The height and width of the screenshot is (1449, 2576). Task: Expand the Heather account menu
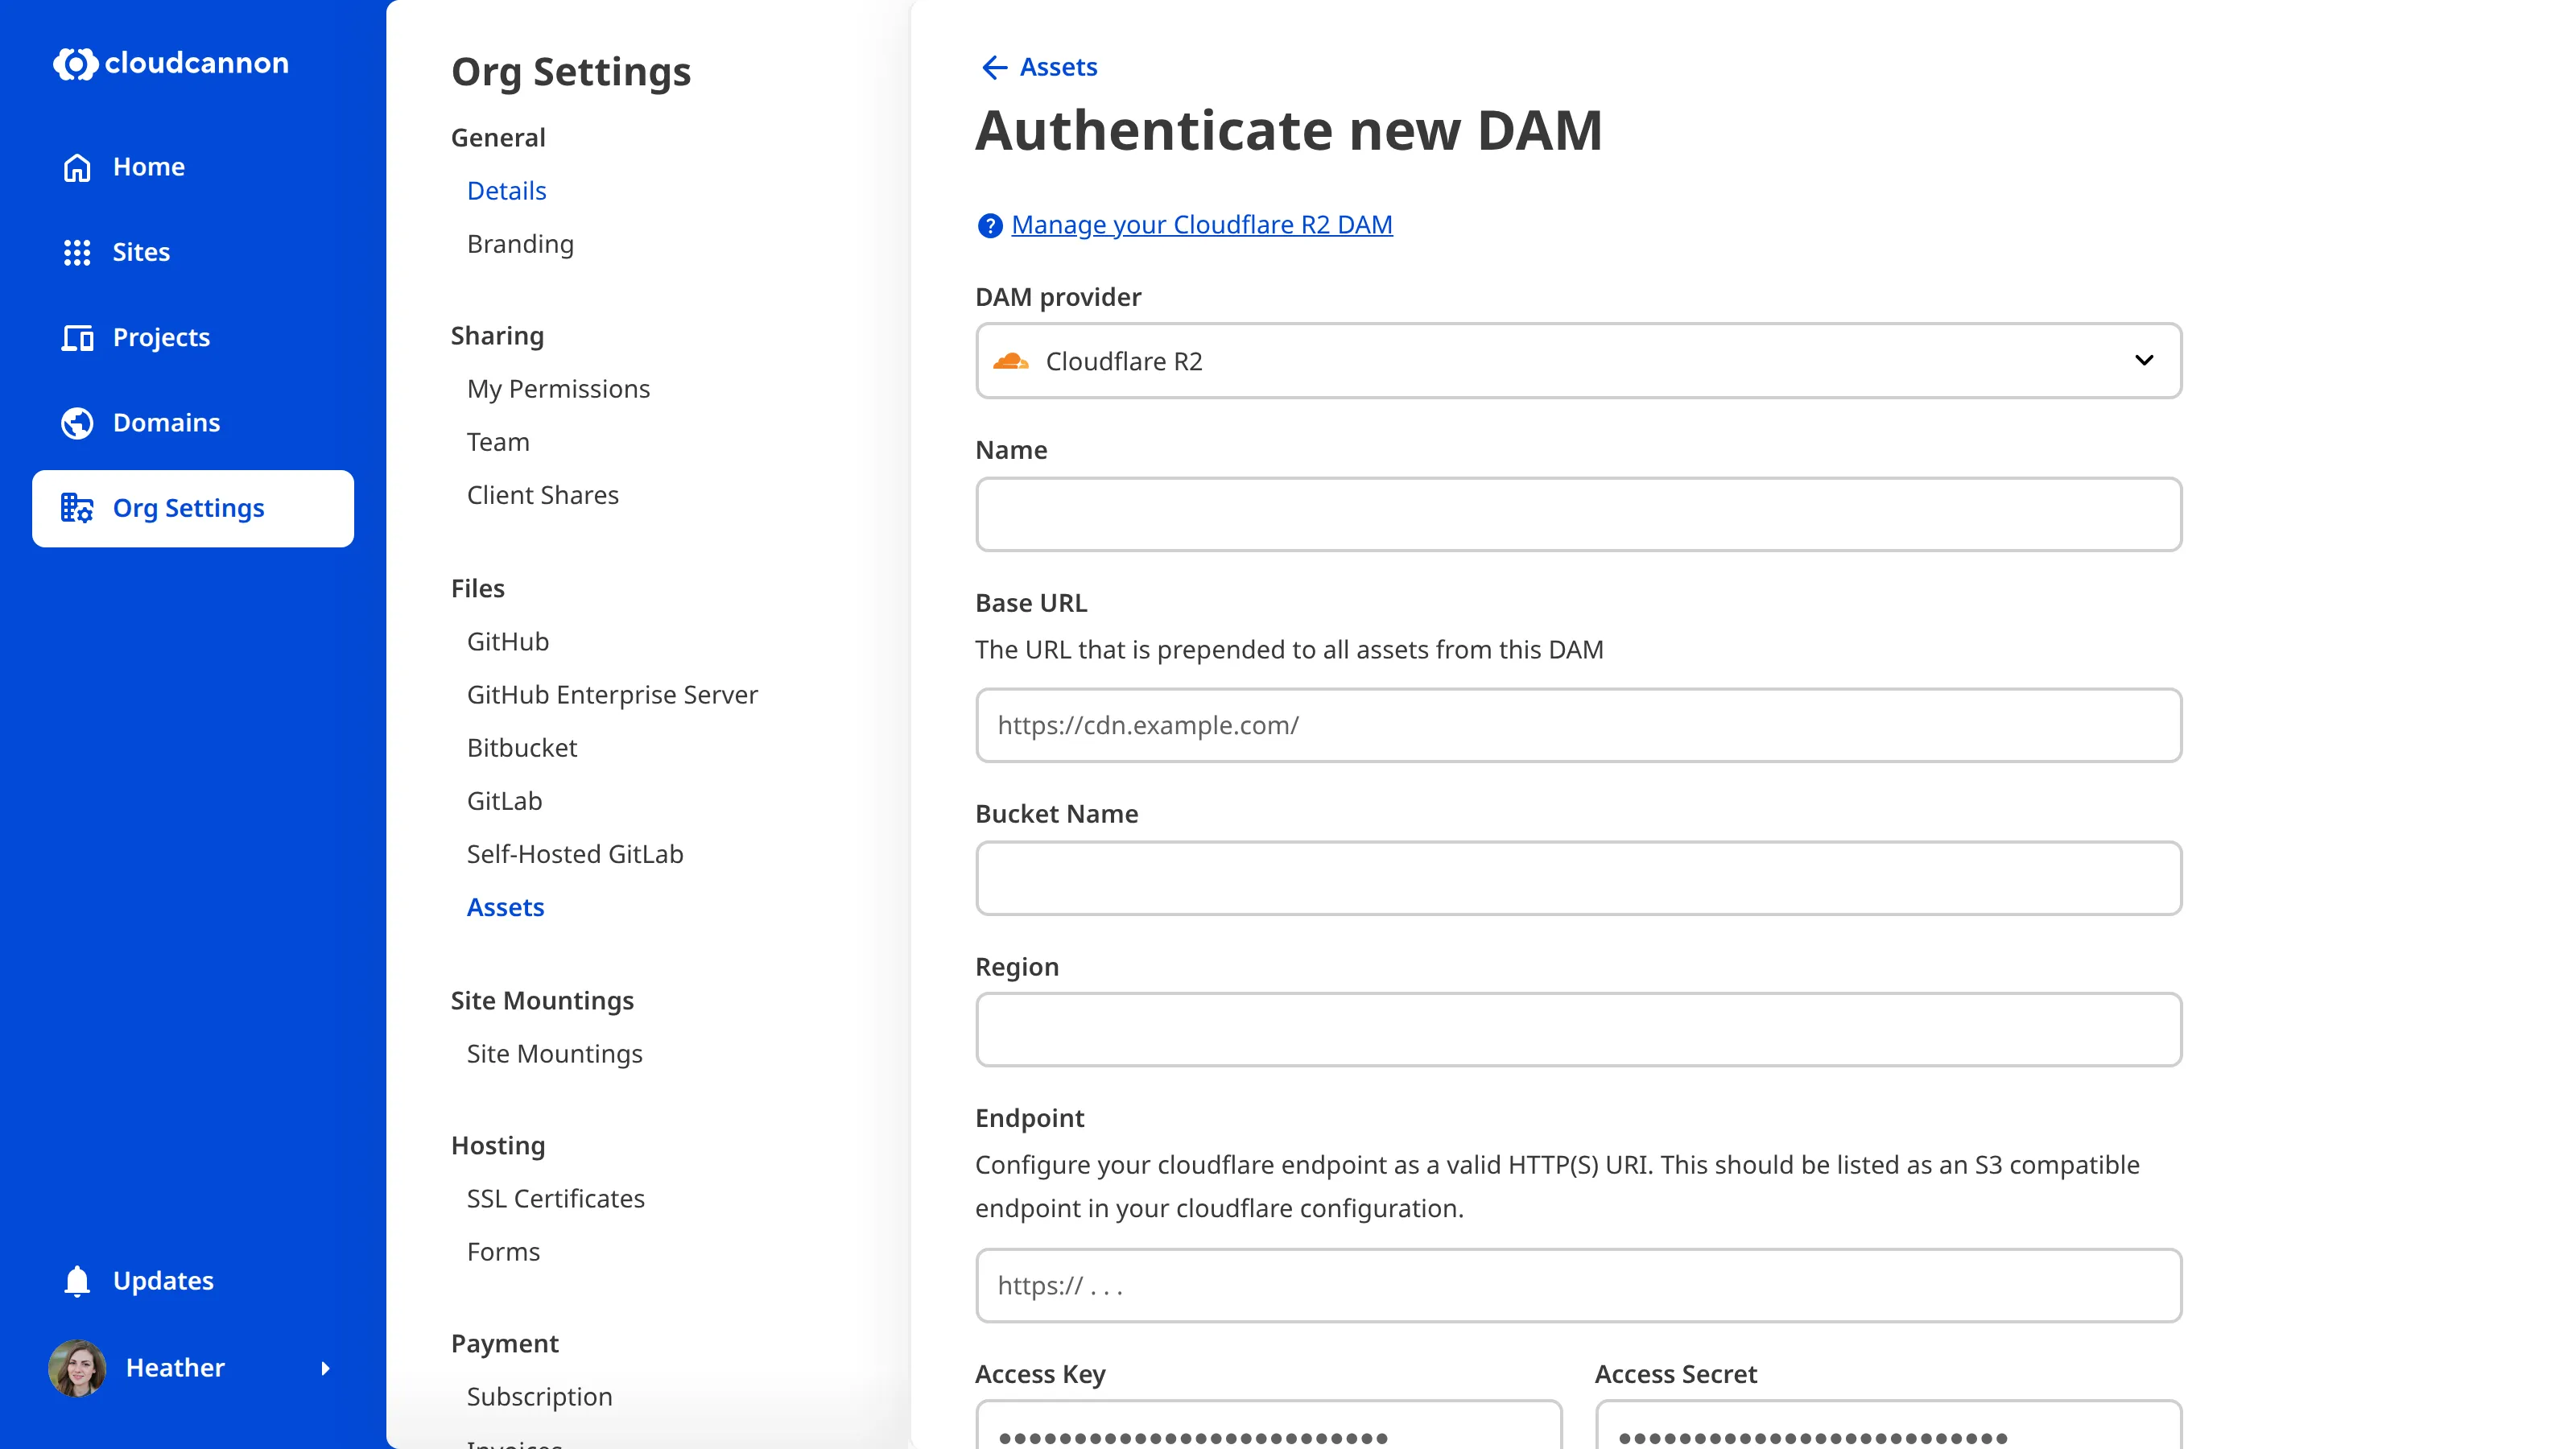pyautogui.click(x=325, y=1369)
